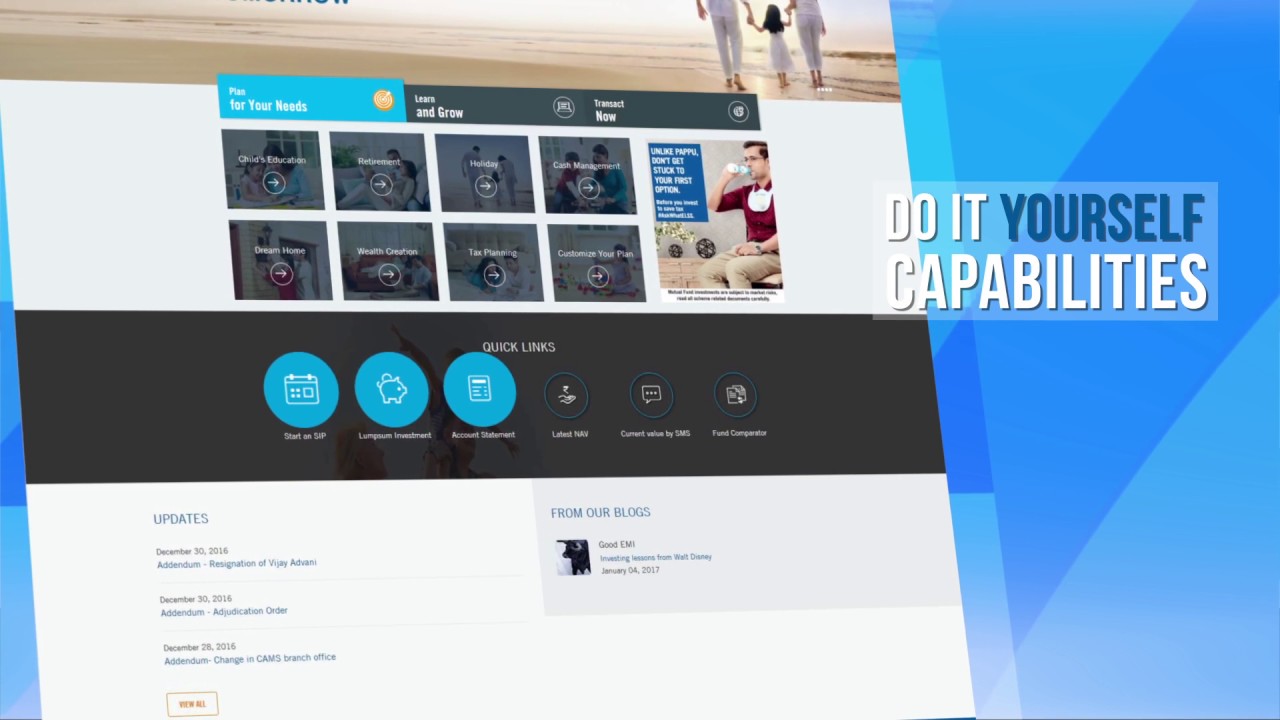
Task: Click the FROM OUR BLOGS heading
Action: point(600,512)
